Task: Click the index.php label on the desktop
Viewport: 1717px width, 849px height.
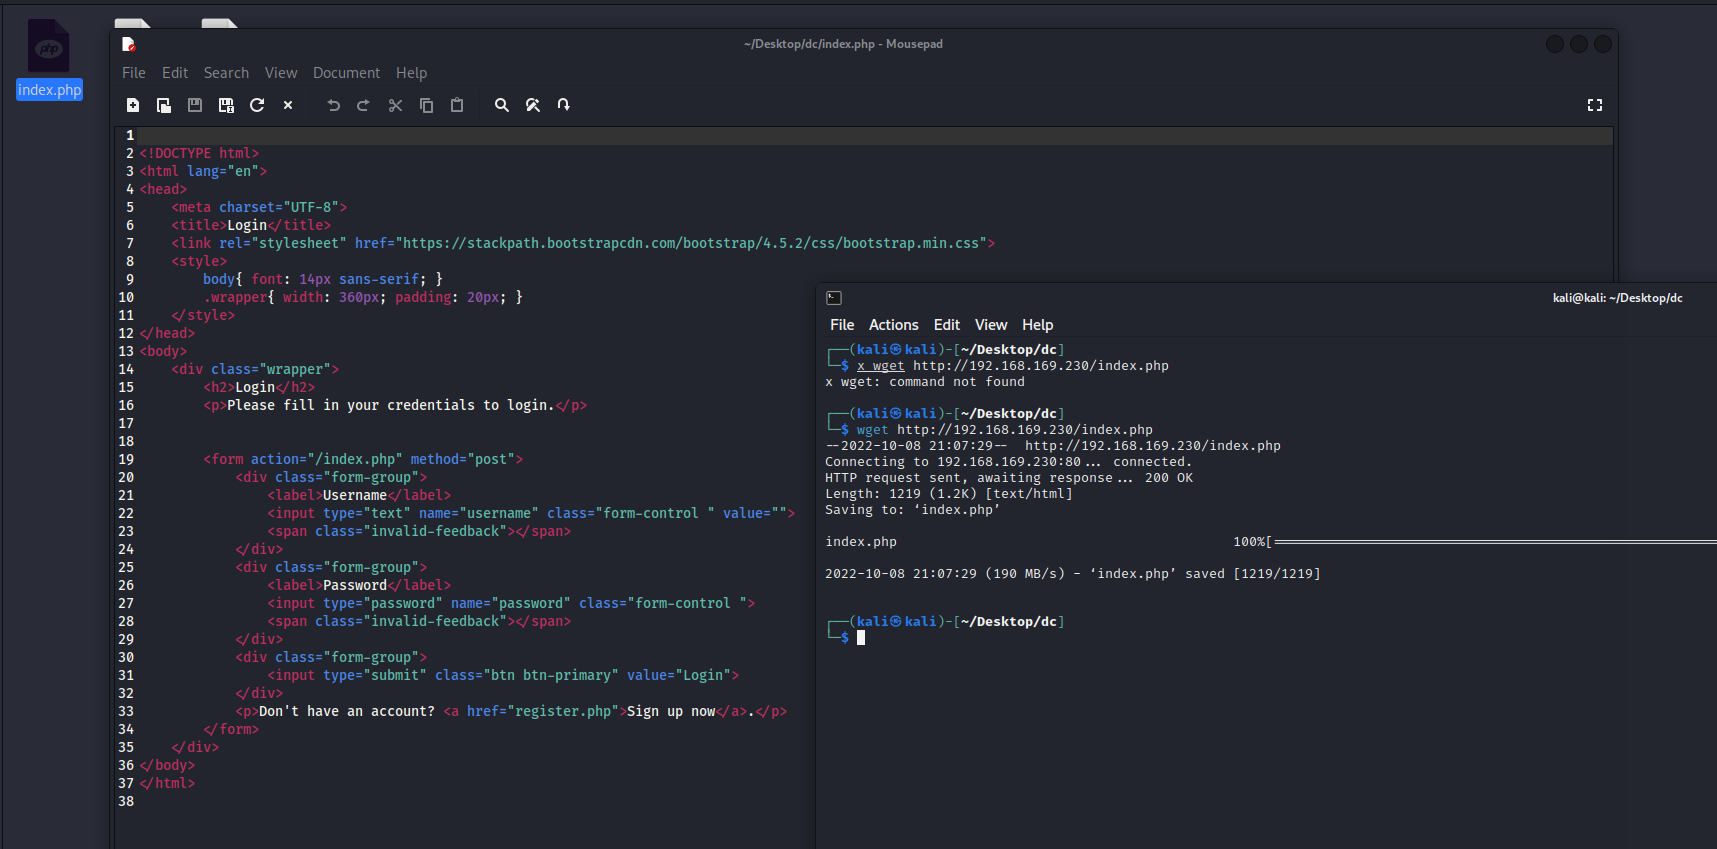Action: pos(49,90)
